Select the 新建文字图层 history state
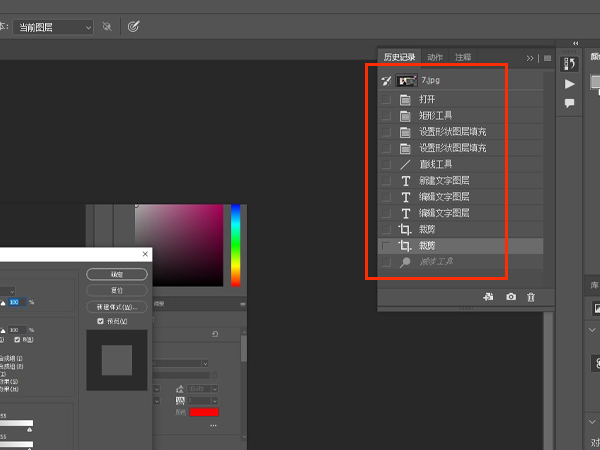600x450 pixels. tap(460, 181)
